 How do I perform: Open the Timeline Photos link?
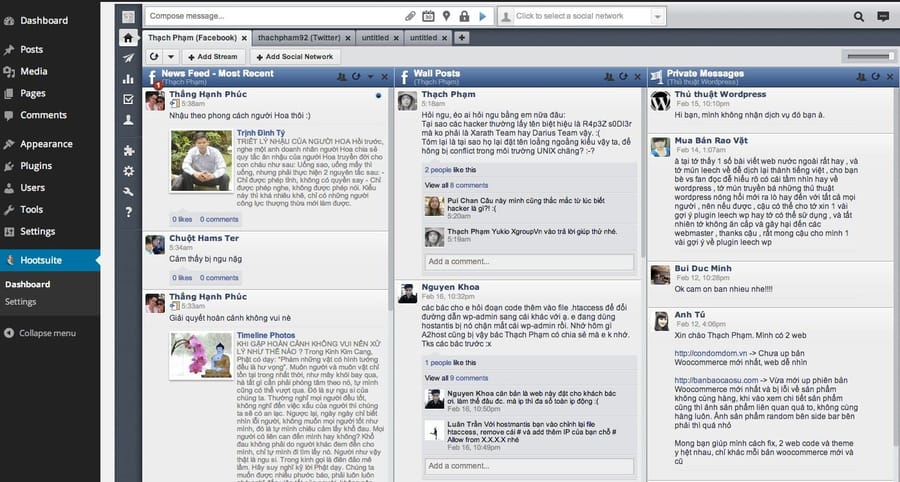coord(266,335)
